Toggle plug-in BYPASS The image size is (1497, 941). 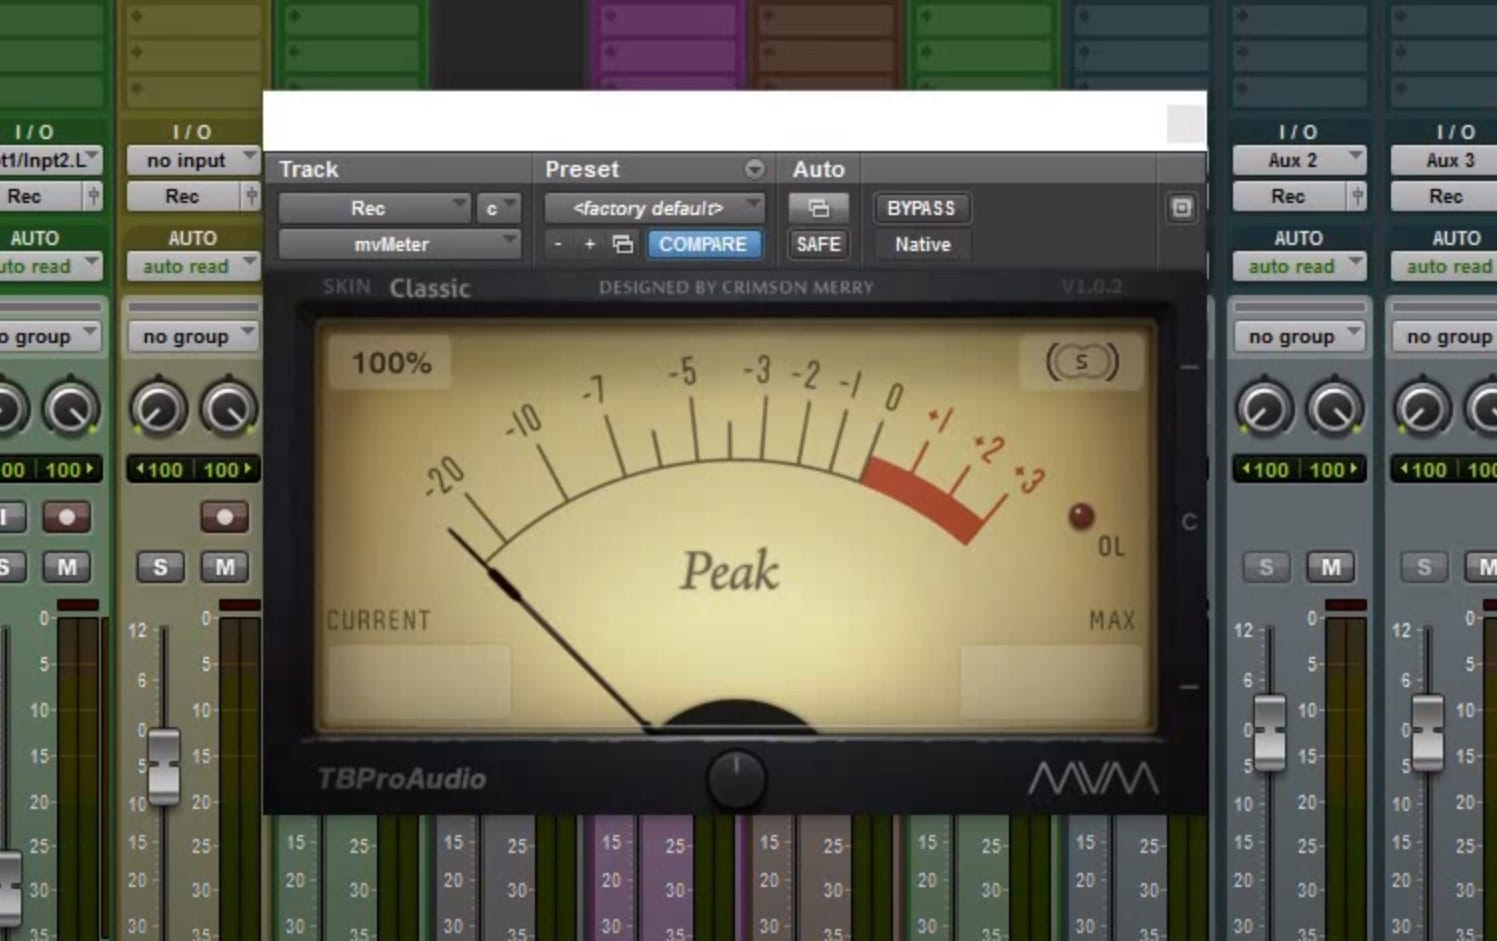921,208
